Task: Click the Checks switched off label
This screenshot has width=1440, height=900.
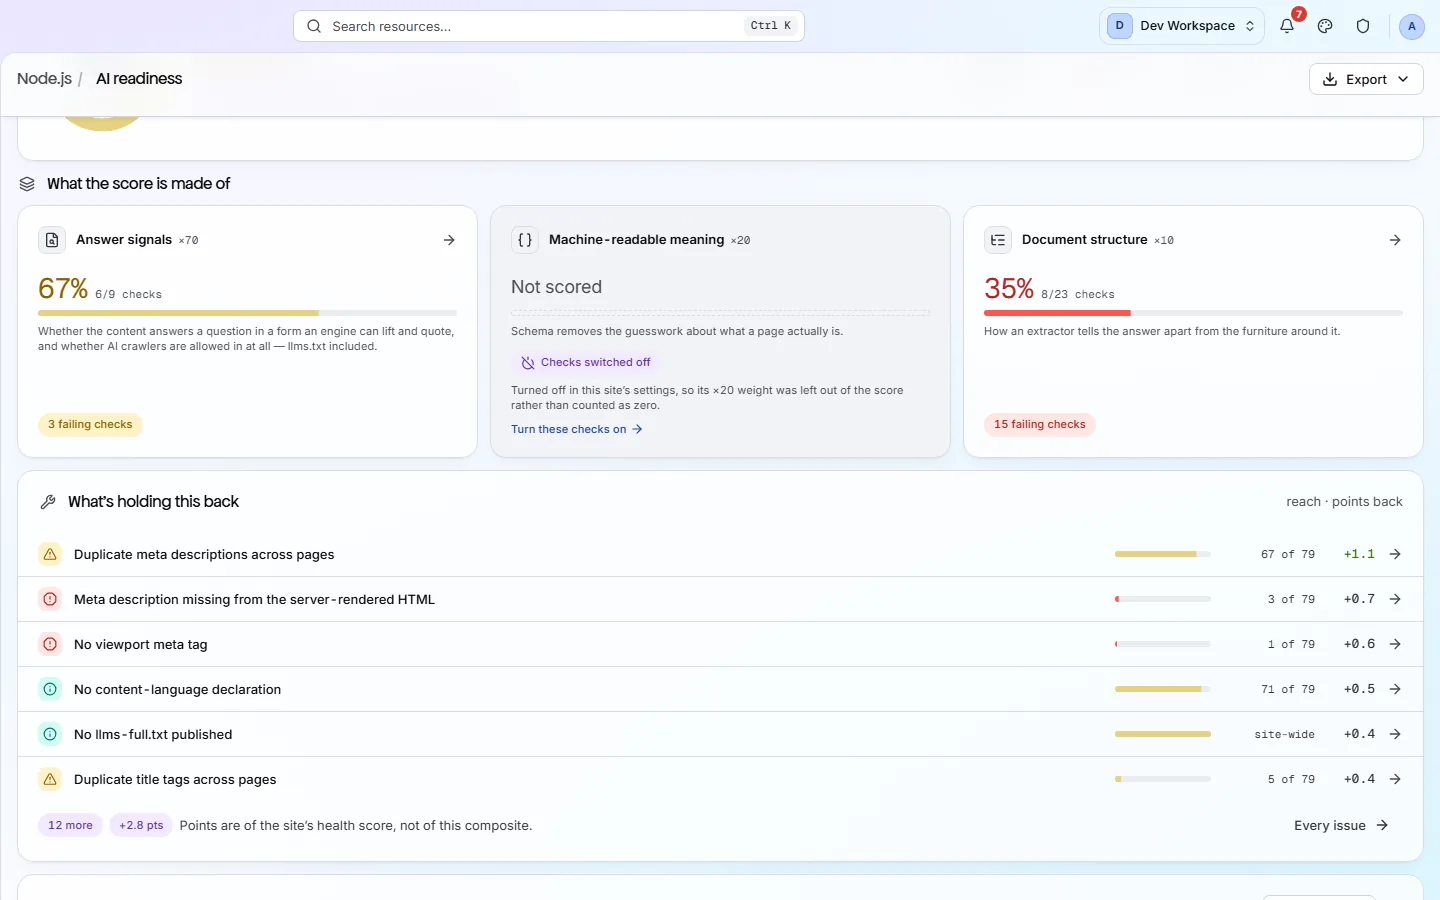Action: 595,363
